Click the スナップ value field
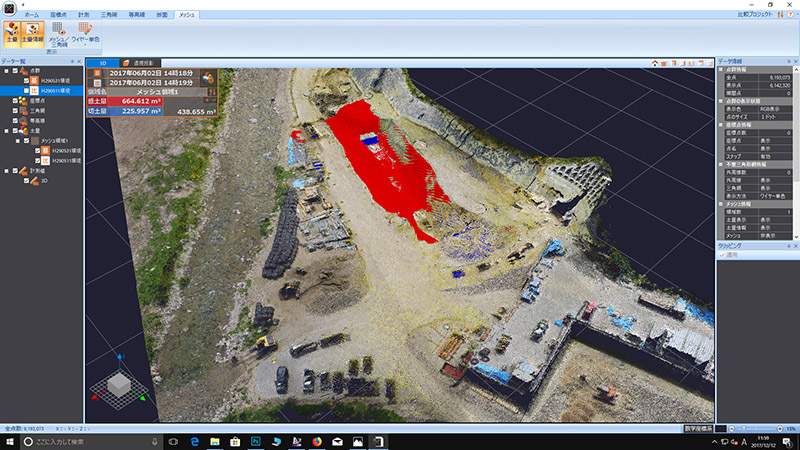The width and height of the screenshot is (800, 450). (x=776, y=157)
